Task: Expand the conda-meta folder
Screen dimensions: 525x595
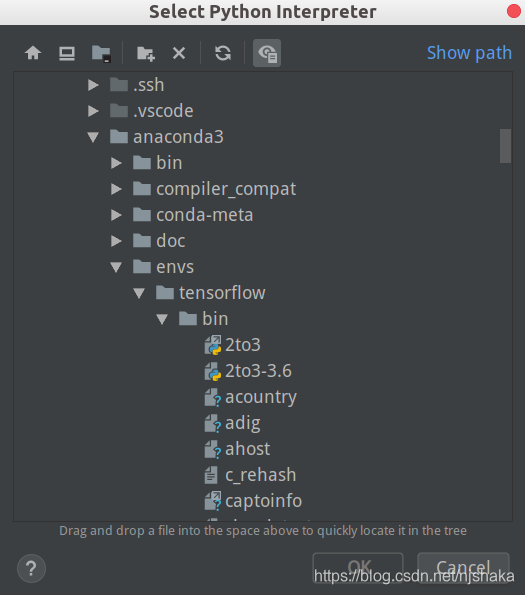Action: tap(116, 215)
